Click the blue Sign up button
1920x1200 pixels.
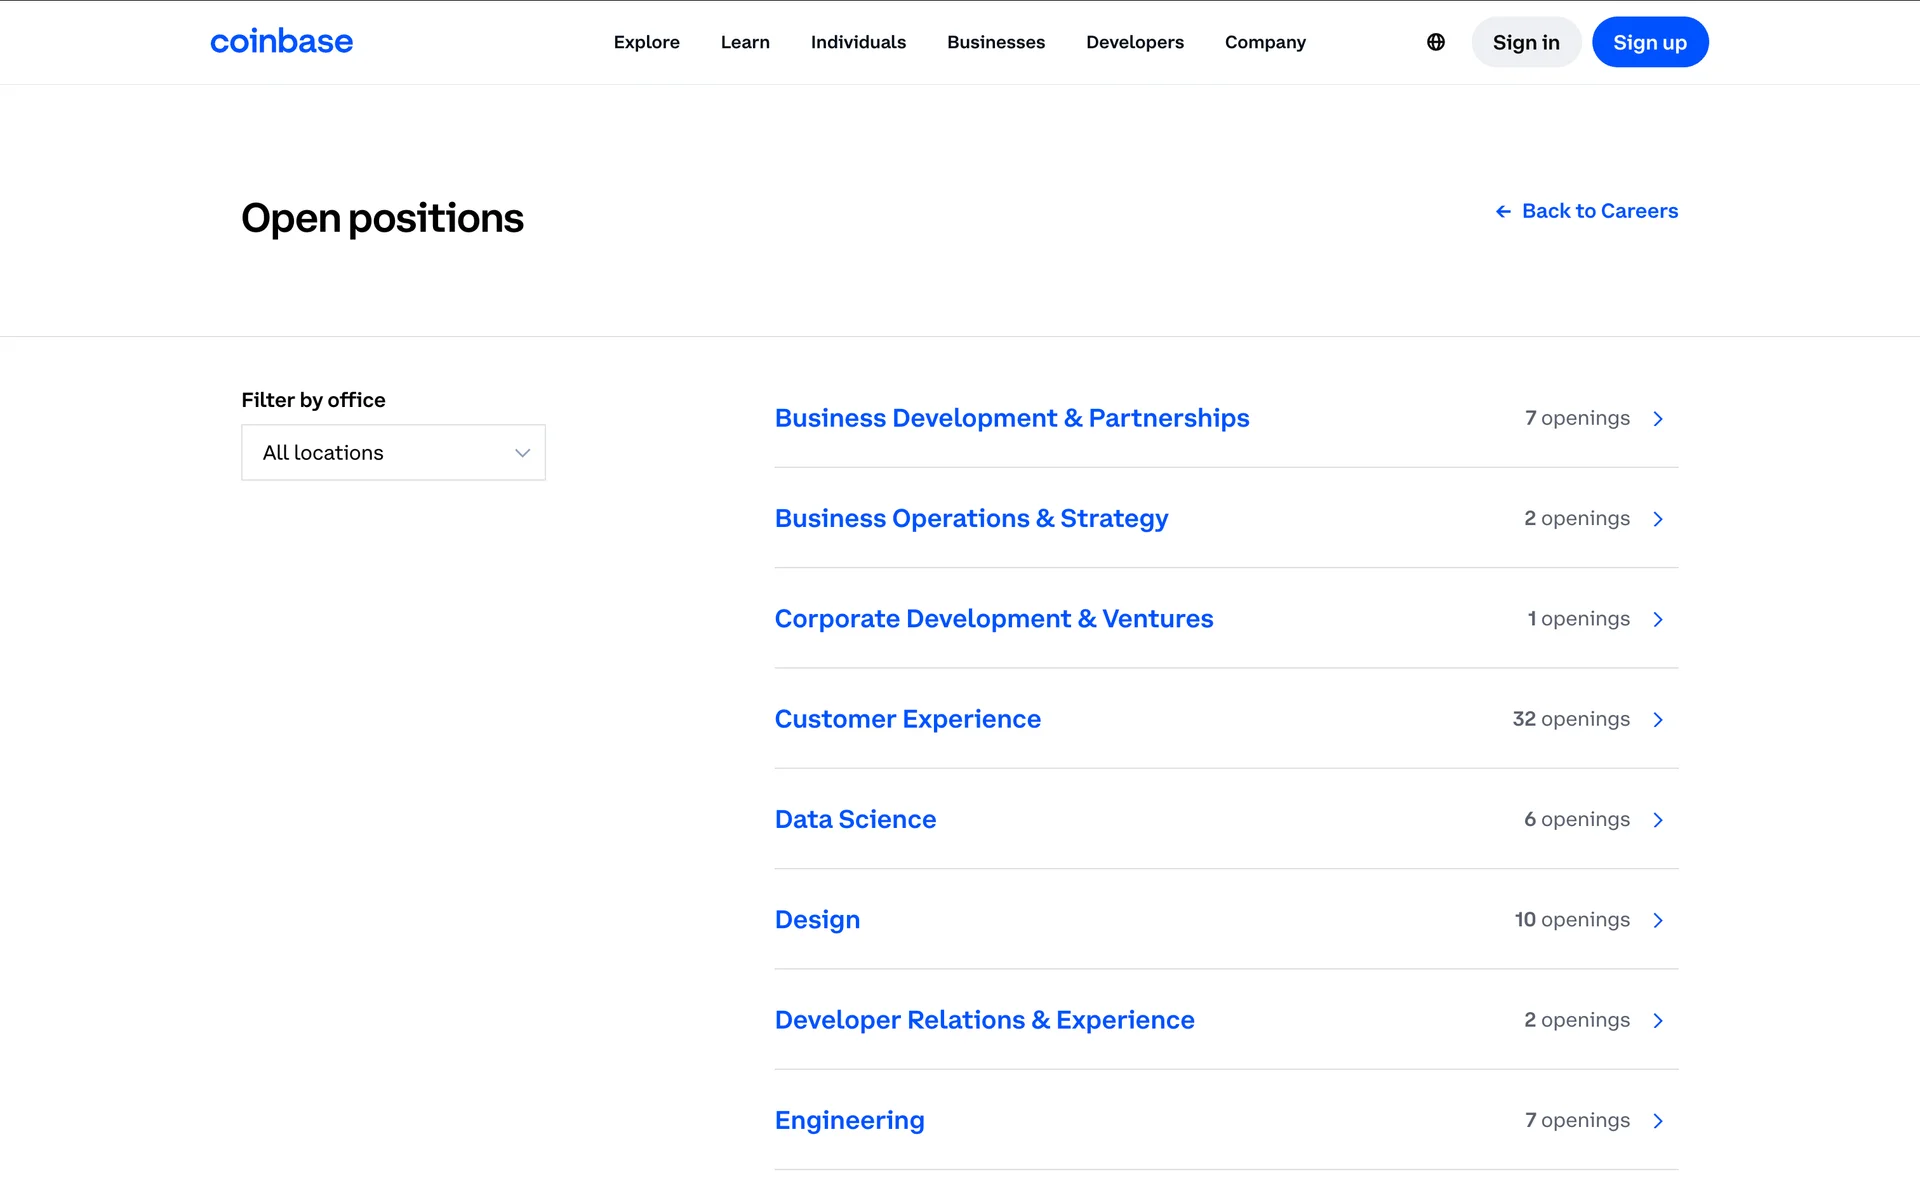1649,42
